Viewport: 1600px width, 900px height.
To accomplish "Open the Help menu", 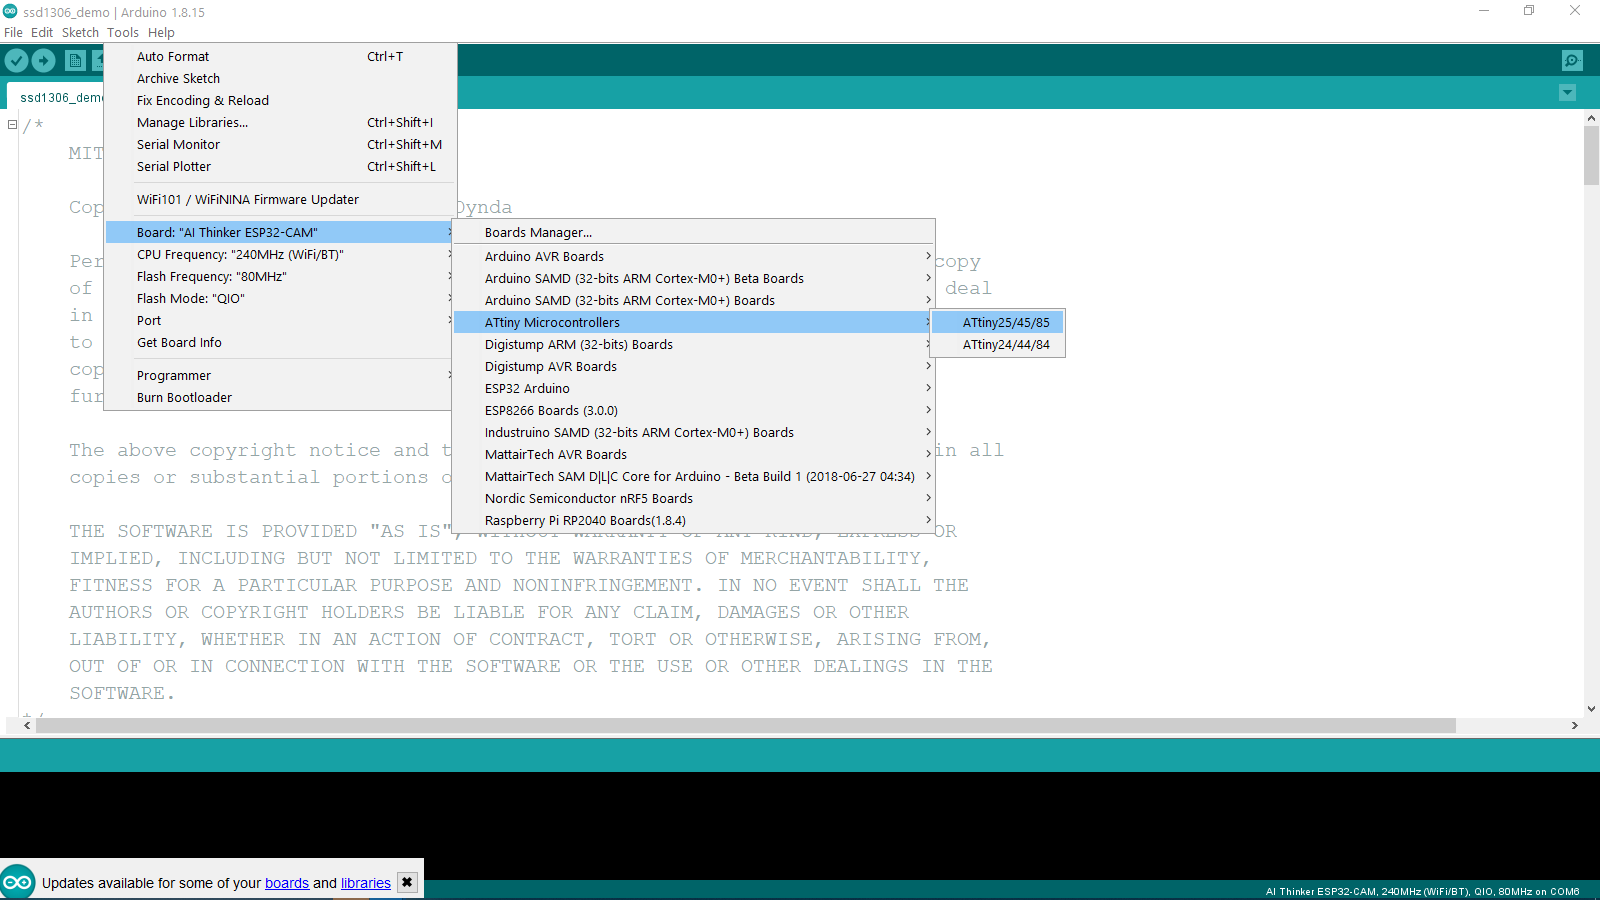I will tap(161, 32).
